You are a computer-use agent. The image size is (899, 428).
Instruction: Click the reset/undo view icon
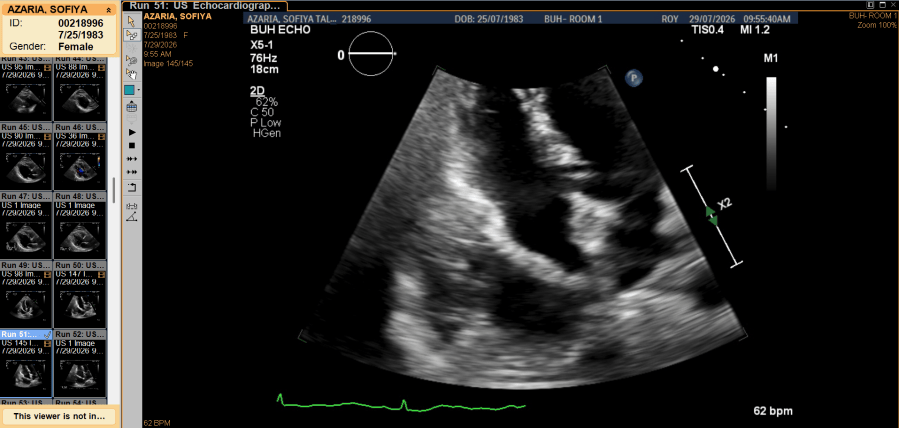pyautogui.click(x=131, y=187)
